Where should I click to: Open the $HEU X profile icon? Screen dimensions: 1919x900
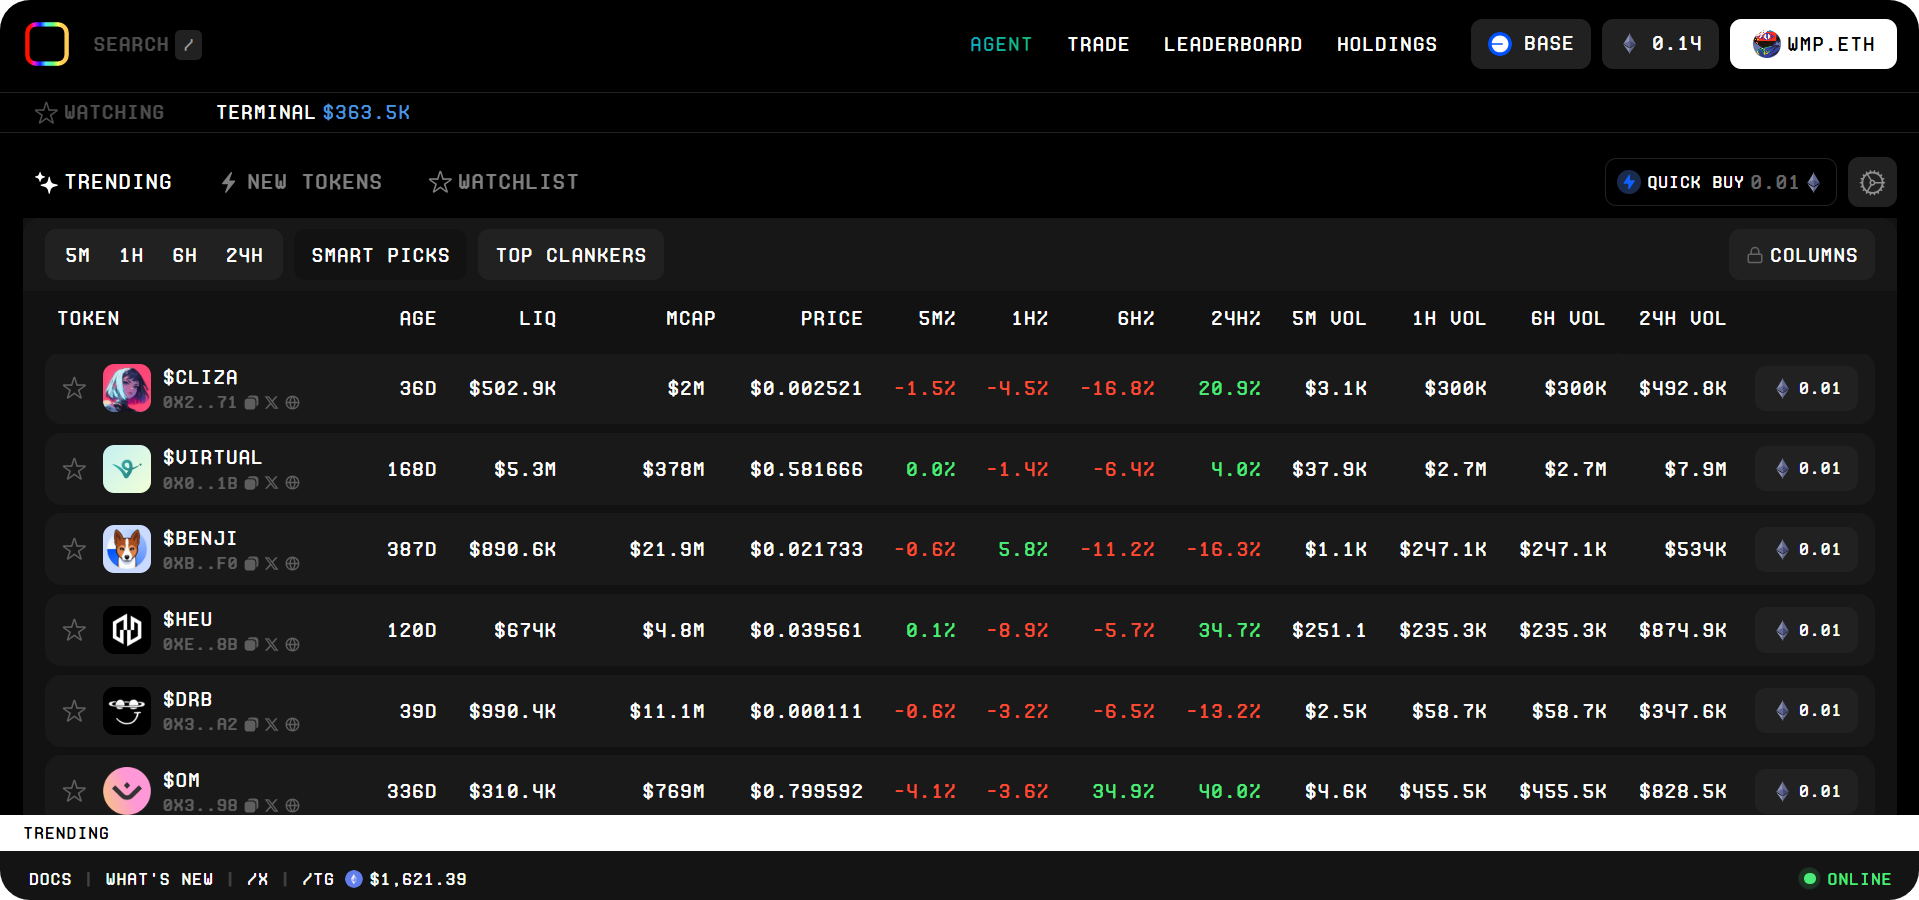coord(272,645)
